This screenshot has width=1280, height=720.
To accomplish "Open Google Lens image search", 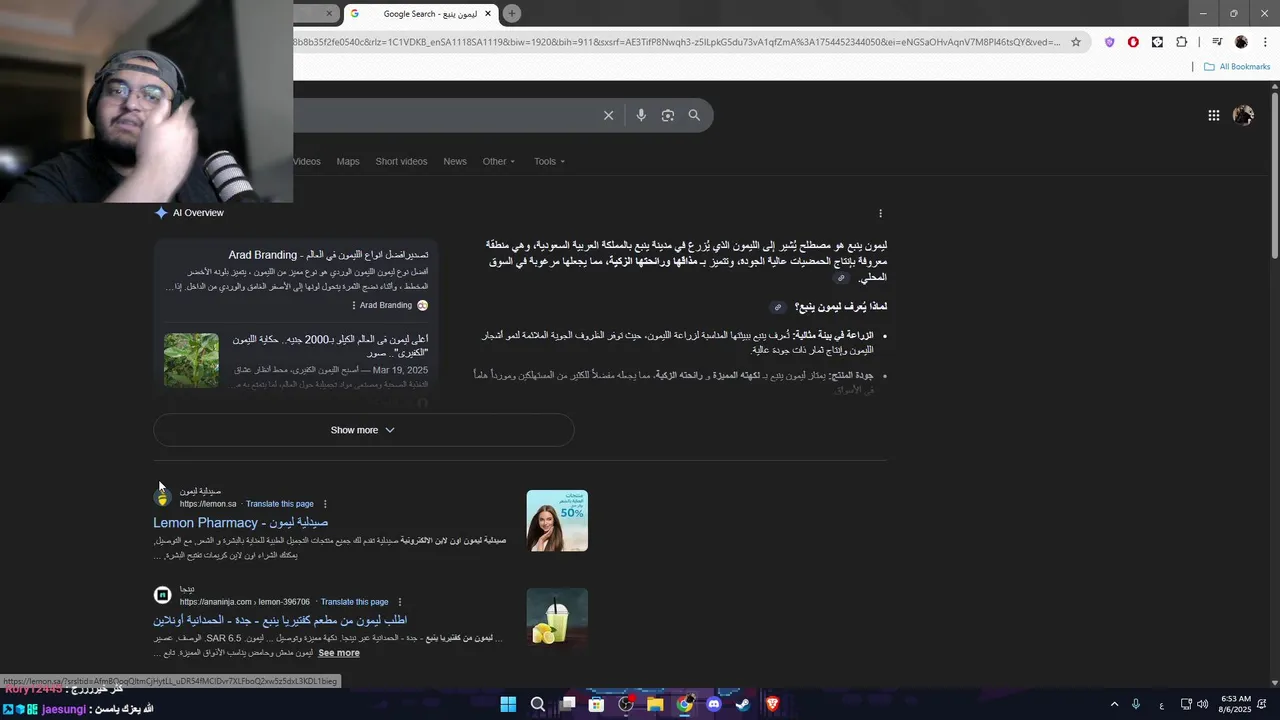I will pos(668,115).
